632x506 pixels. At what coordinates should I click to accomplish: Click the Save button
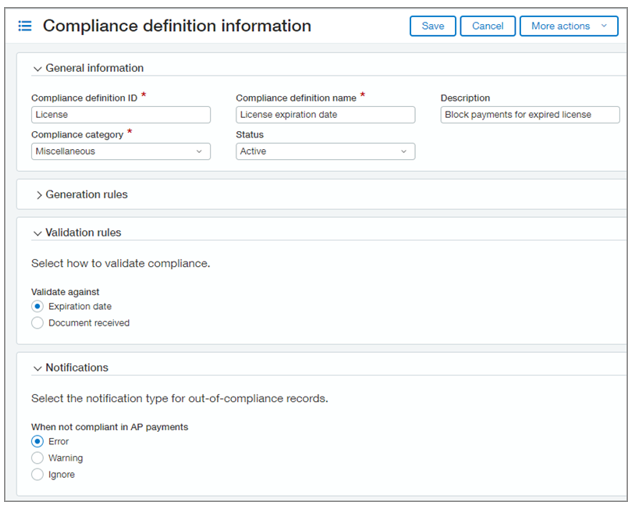point(433,26)
